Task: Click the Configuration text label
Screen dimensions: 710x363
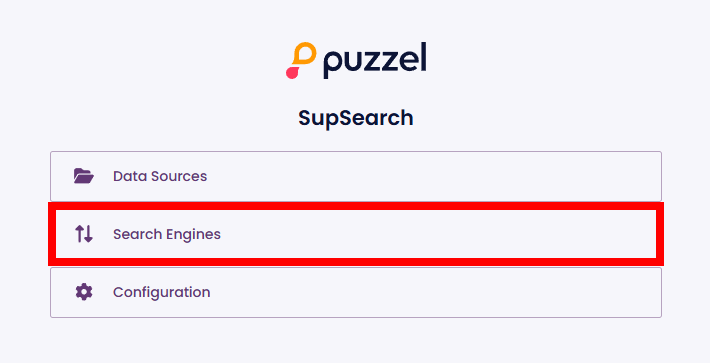Action: (x=161, y=293)
